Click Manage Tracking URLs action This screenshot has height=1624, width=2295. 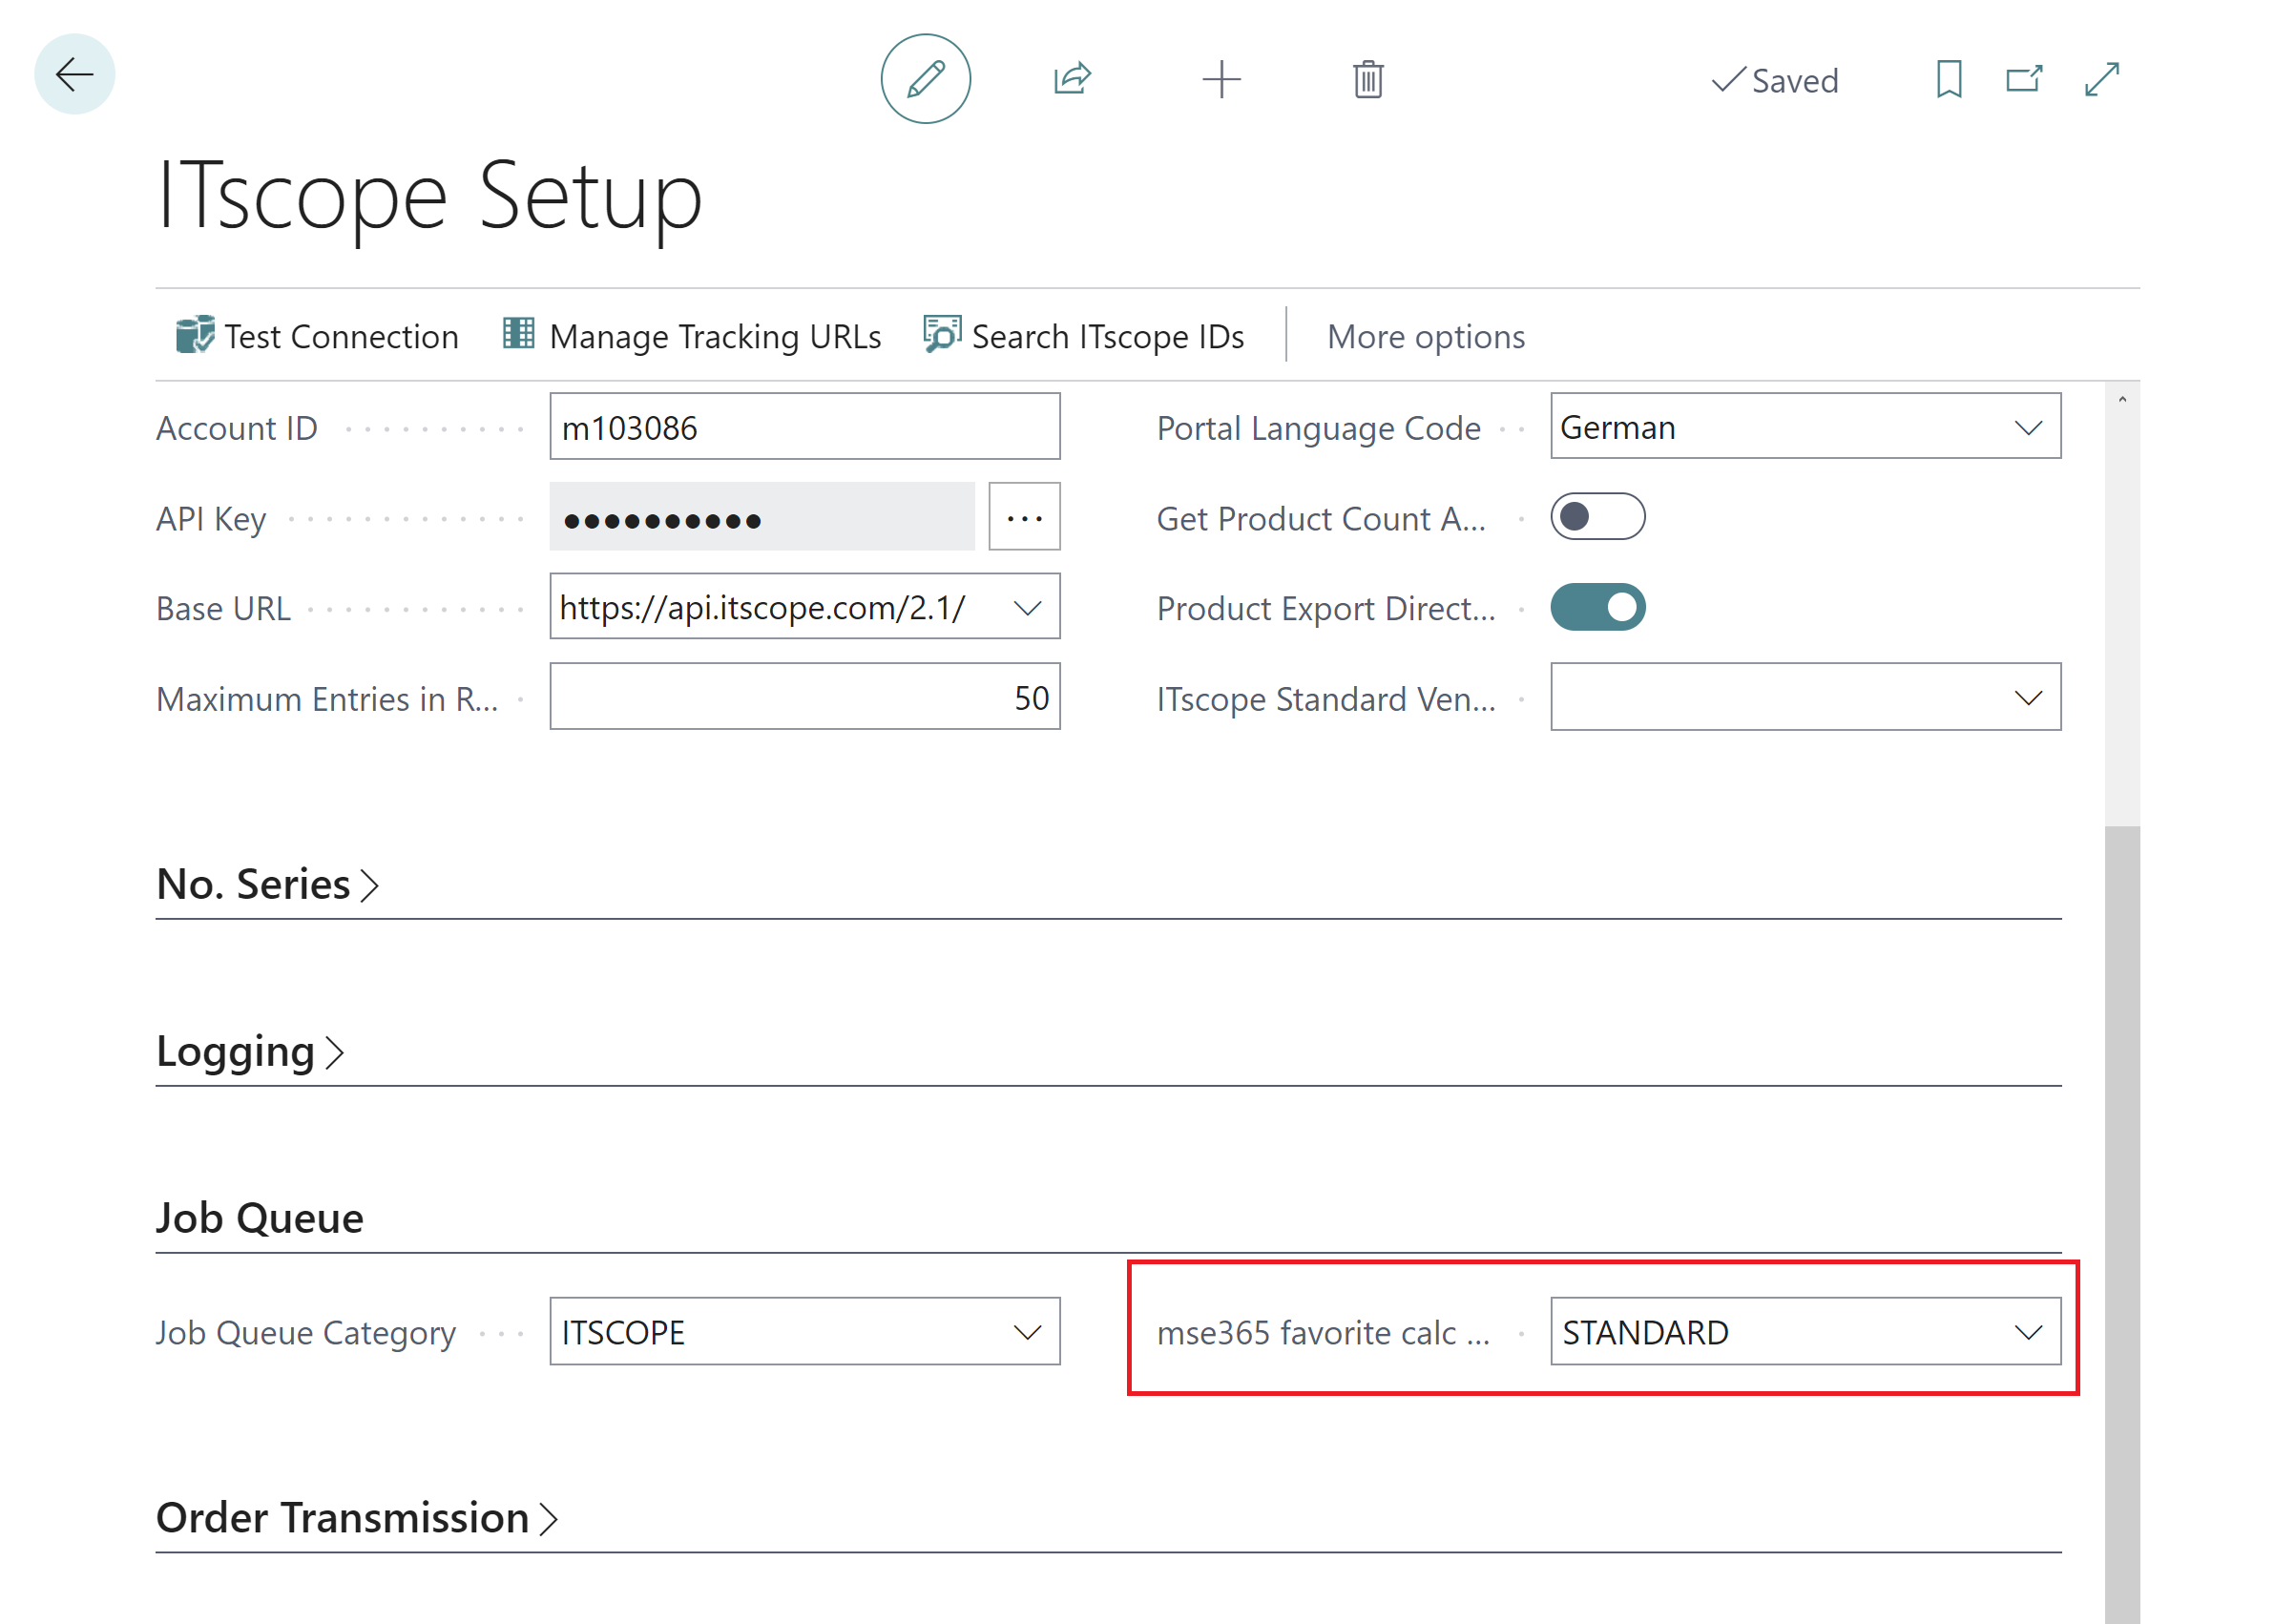pos(692,336)
